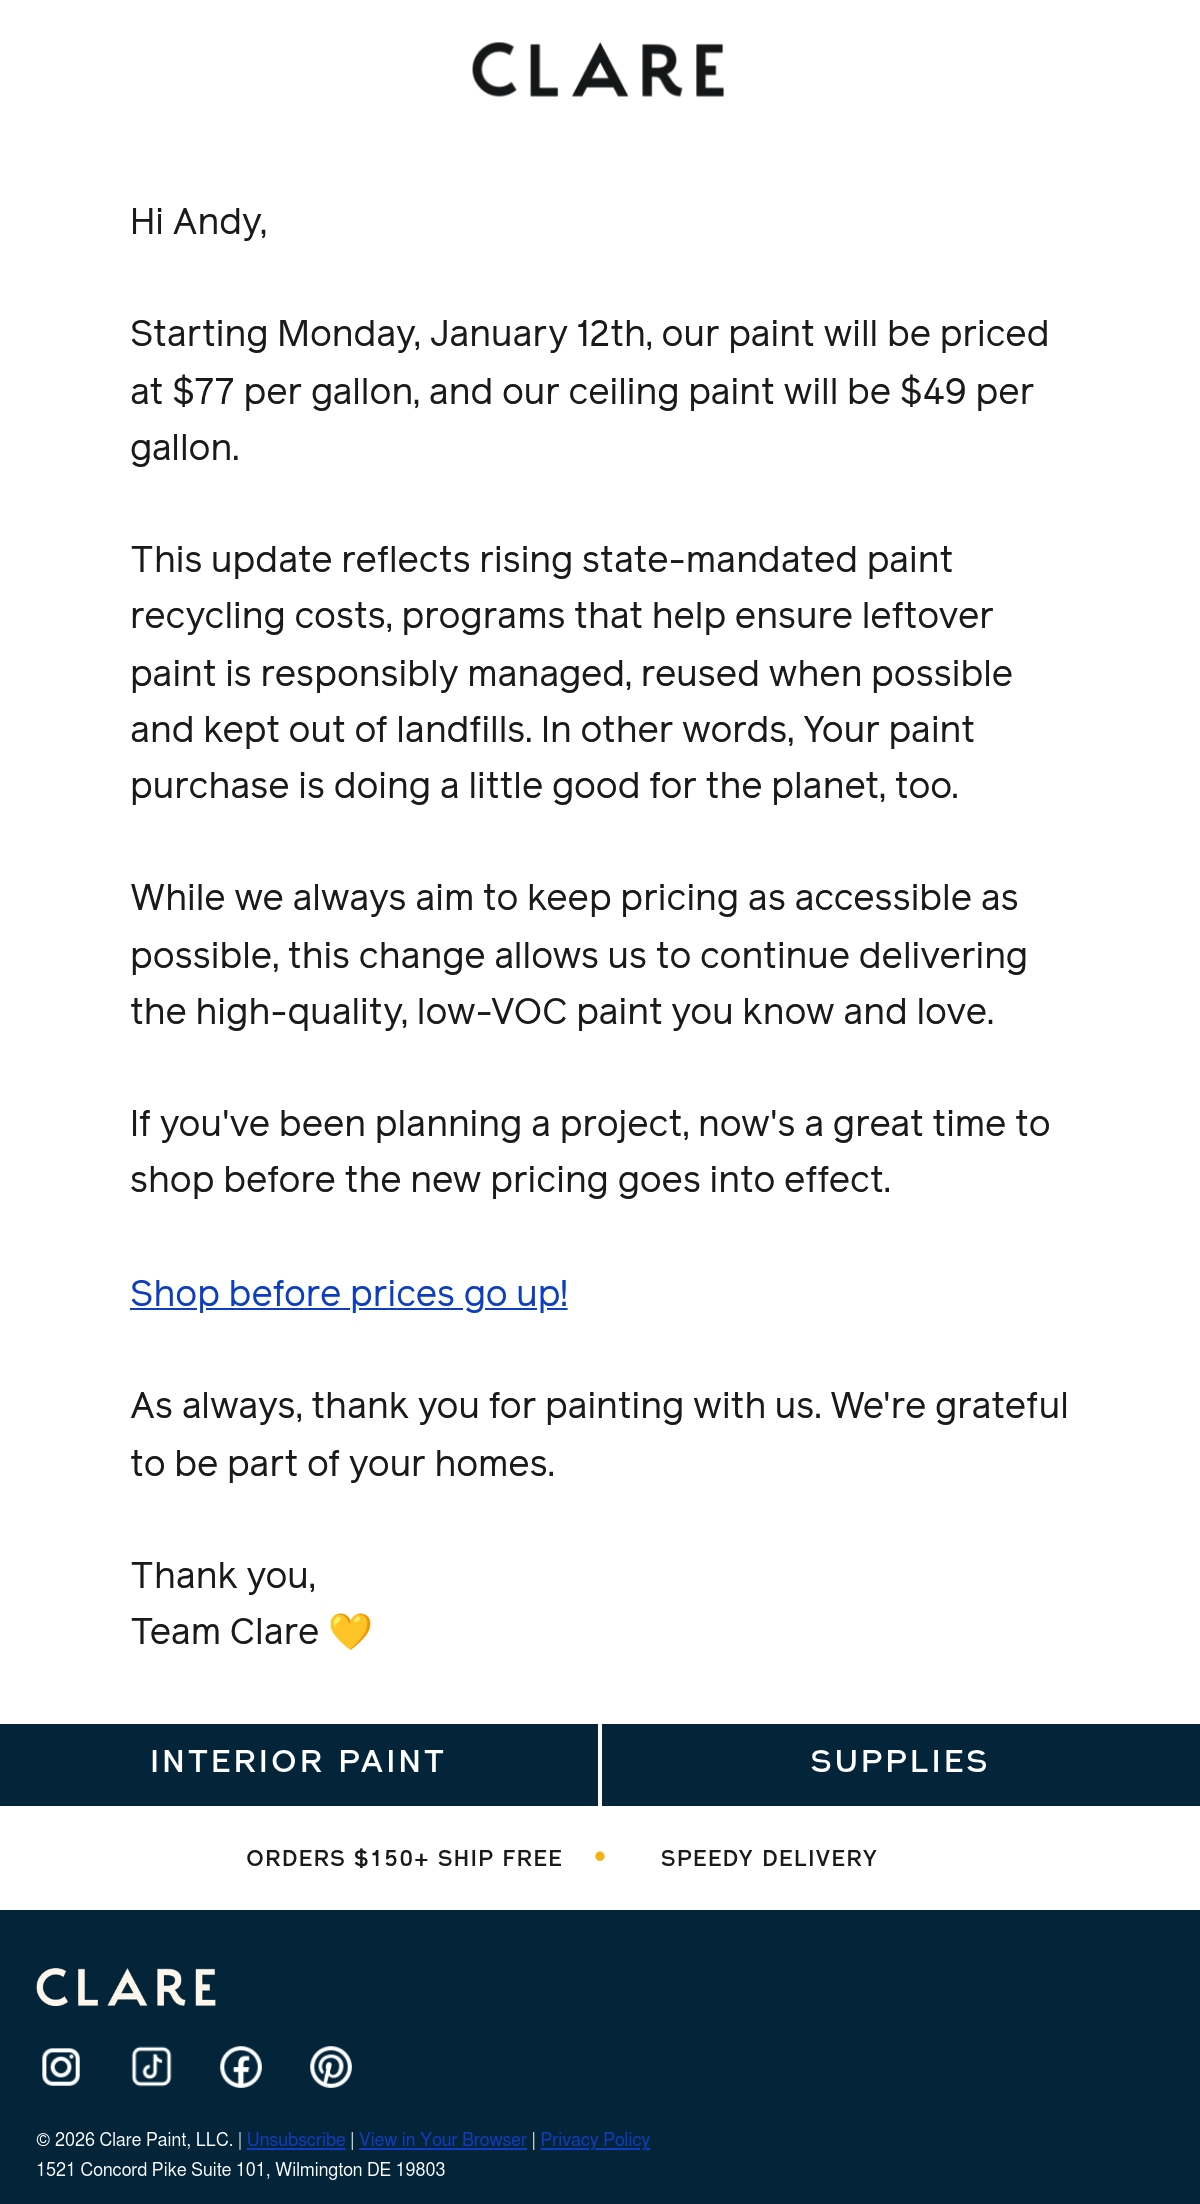Open the INTERIOR PAINT section
The width and height of the screenshot is (1200, 2204).
299,1764
